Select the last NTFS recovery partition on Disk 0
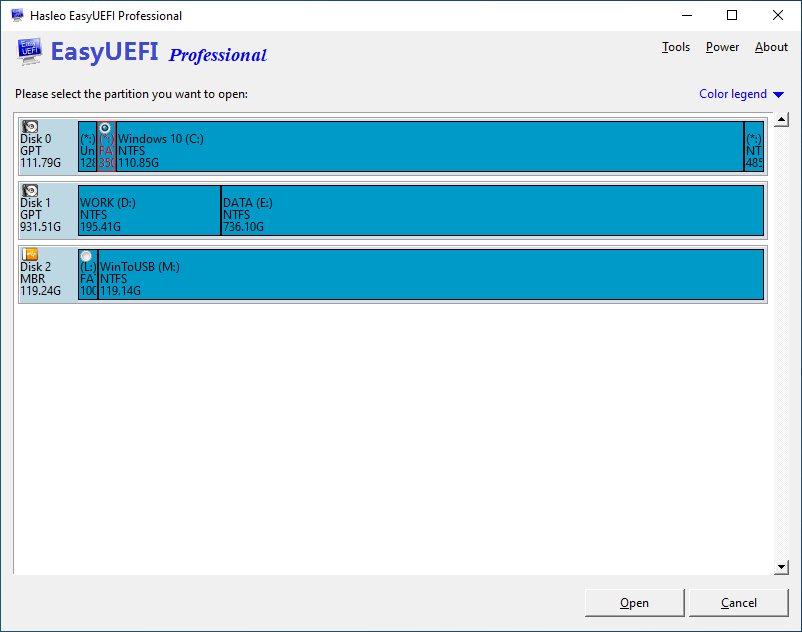 click(754, 146)
